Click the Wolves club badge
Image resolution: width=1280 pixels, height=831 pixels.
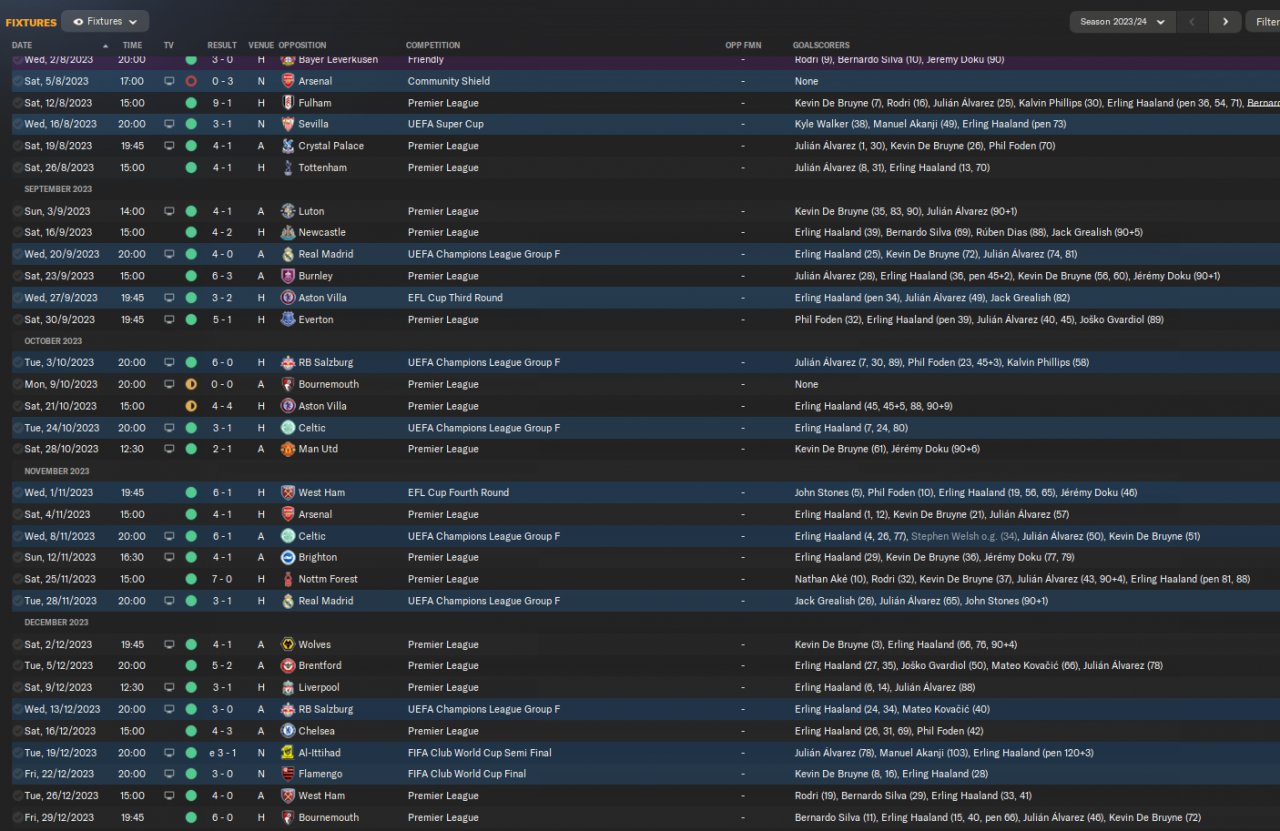coord(288,645)
